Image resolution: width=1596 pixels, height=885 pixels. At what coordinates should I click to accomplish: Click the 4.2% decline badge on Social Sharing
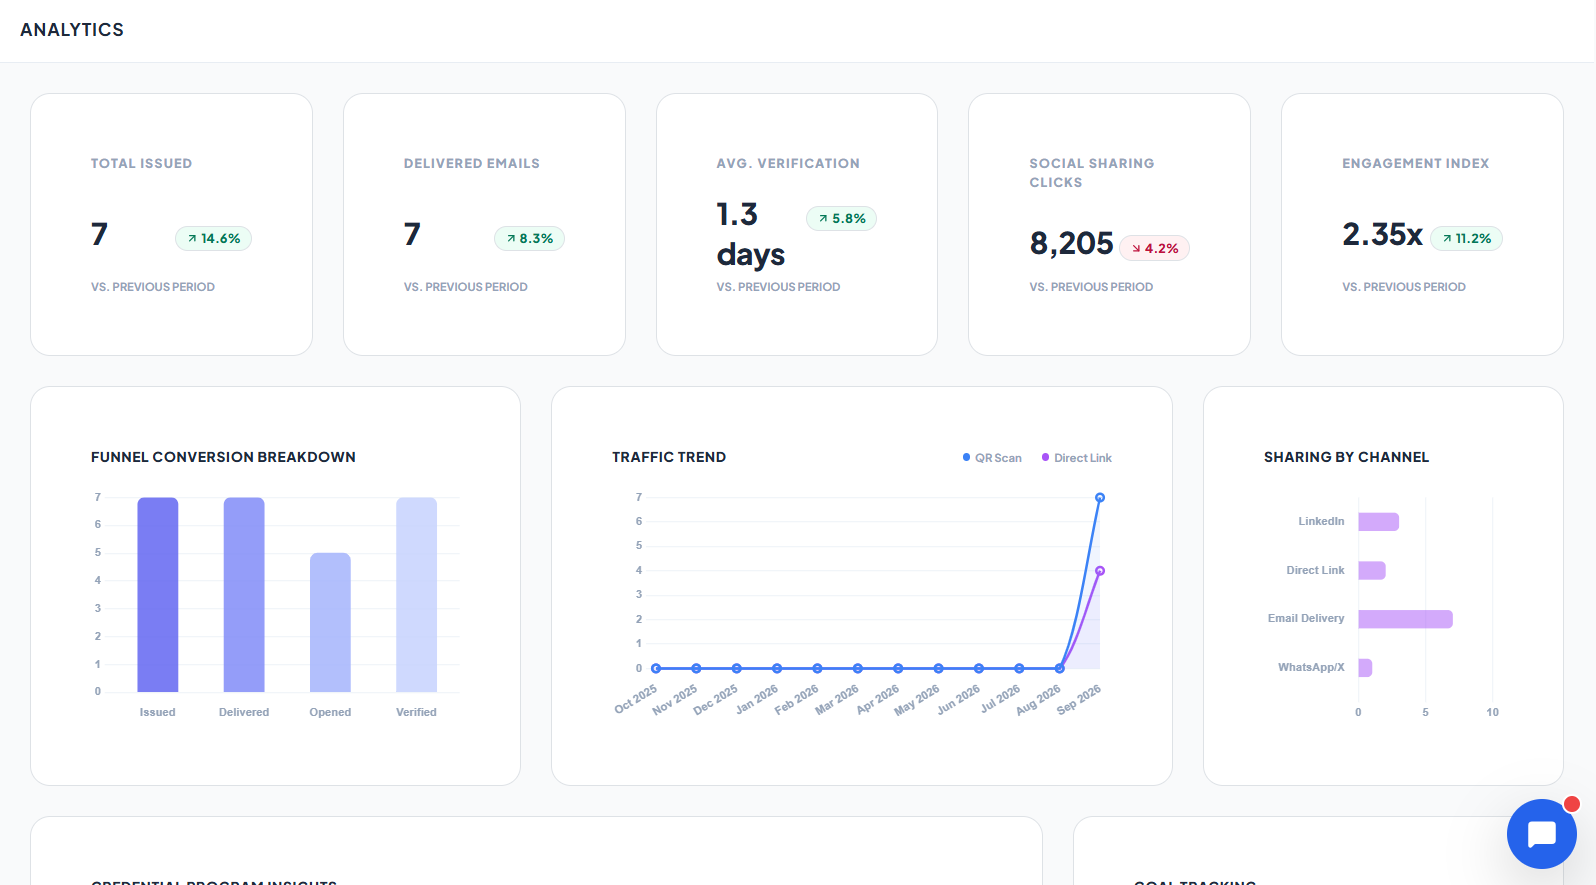1154,248
